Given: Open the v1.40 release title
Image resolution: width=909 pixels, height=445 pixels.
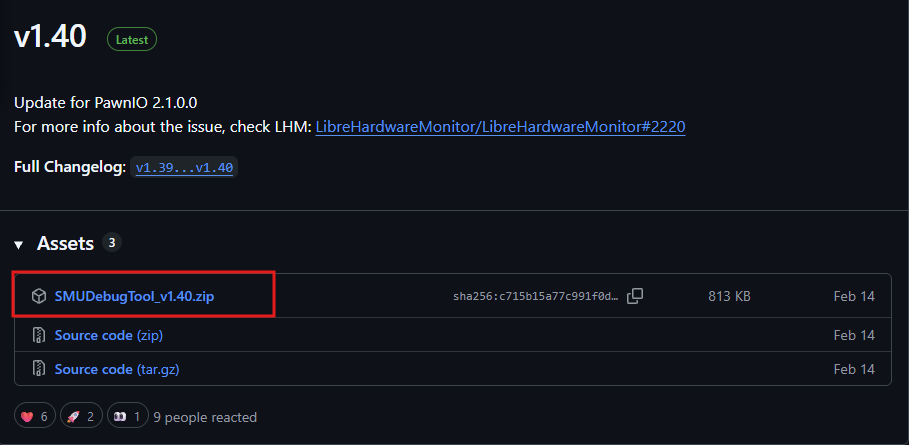Looking at the screenshot, I should click(50, 37).
